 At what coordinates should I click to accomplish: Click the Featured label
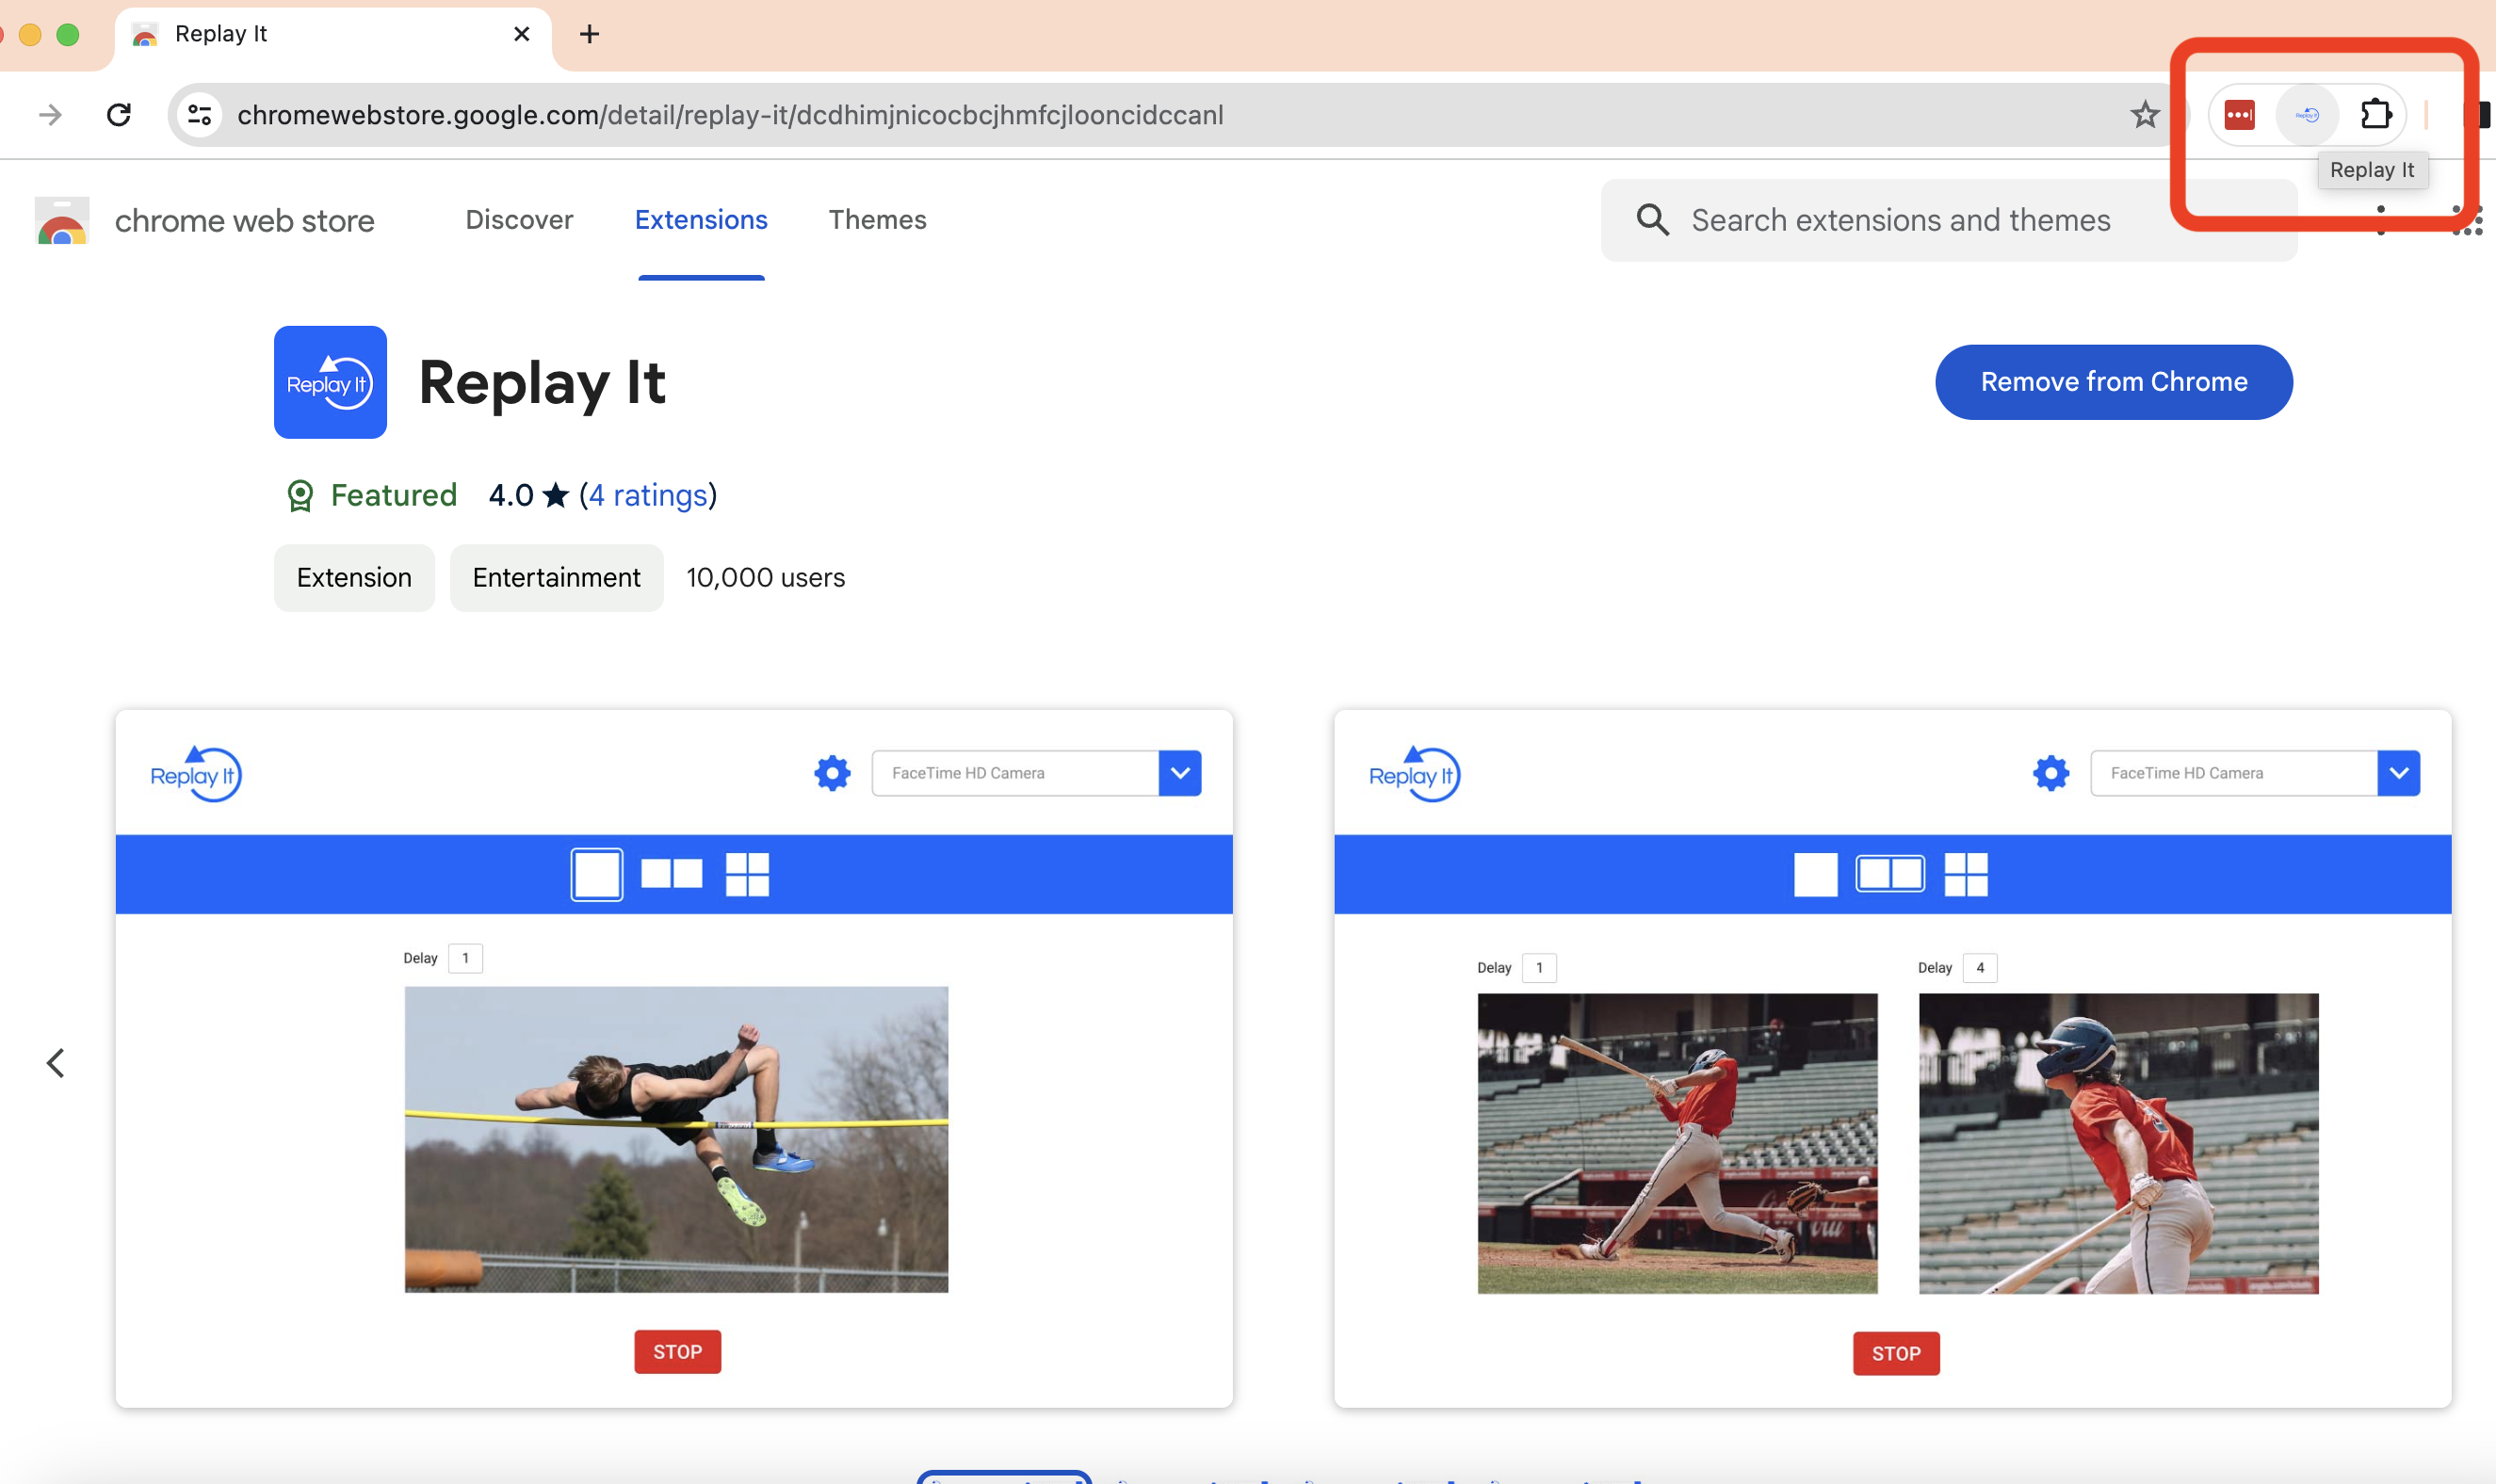coord(393,495)
